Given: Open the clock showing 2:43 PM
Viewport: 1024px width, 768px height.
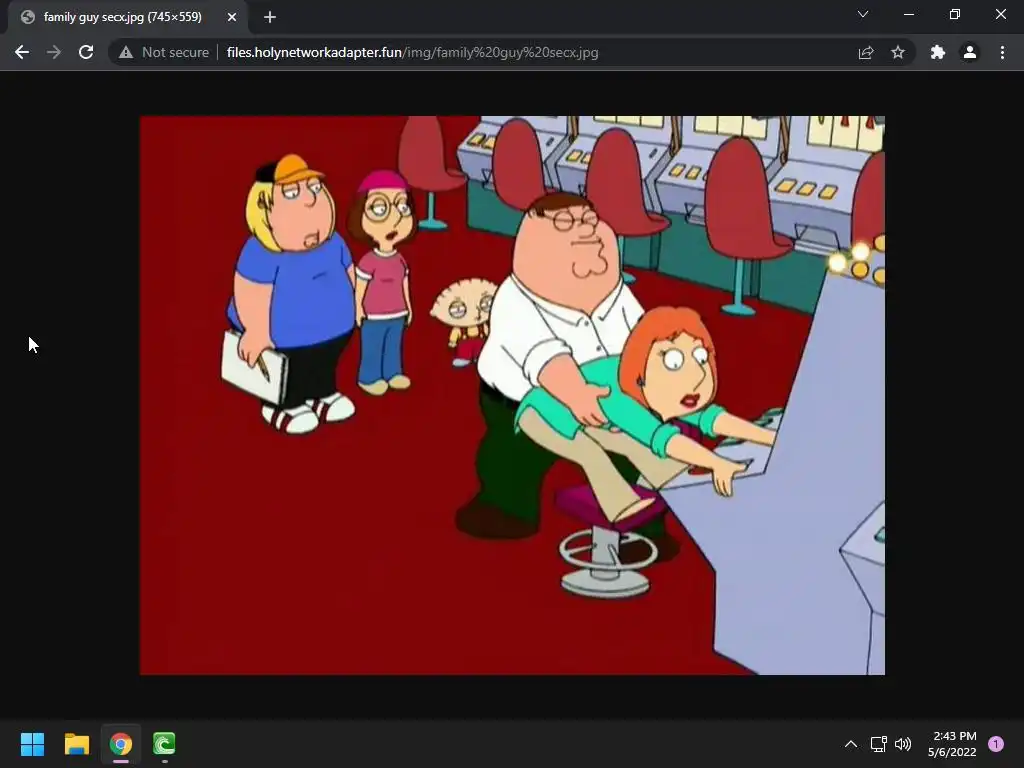Looking at the screenshot, I should click(x=952, y=744).
